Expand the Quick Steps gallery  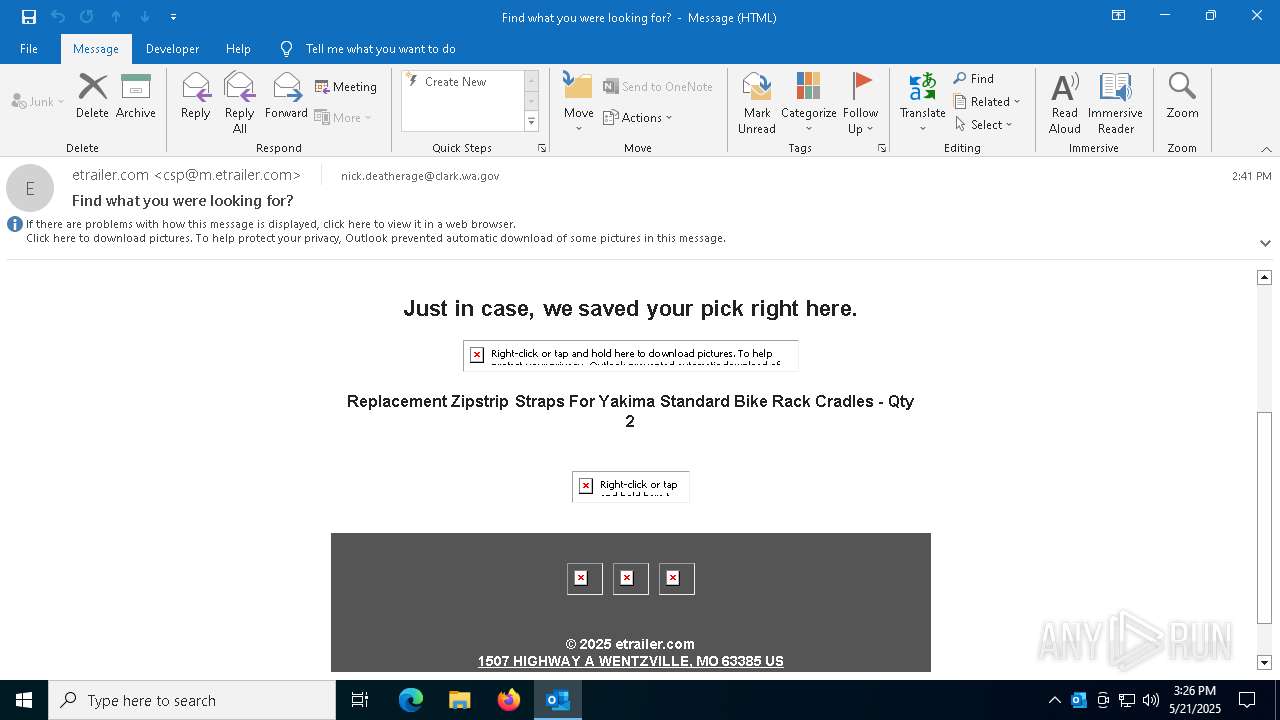pyautogui.click(x=531, y=122)
